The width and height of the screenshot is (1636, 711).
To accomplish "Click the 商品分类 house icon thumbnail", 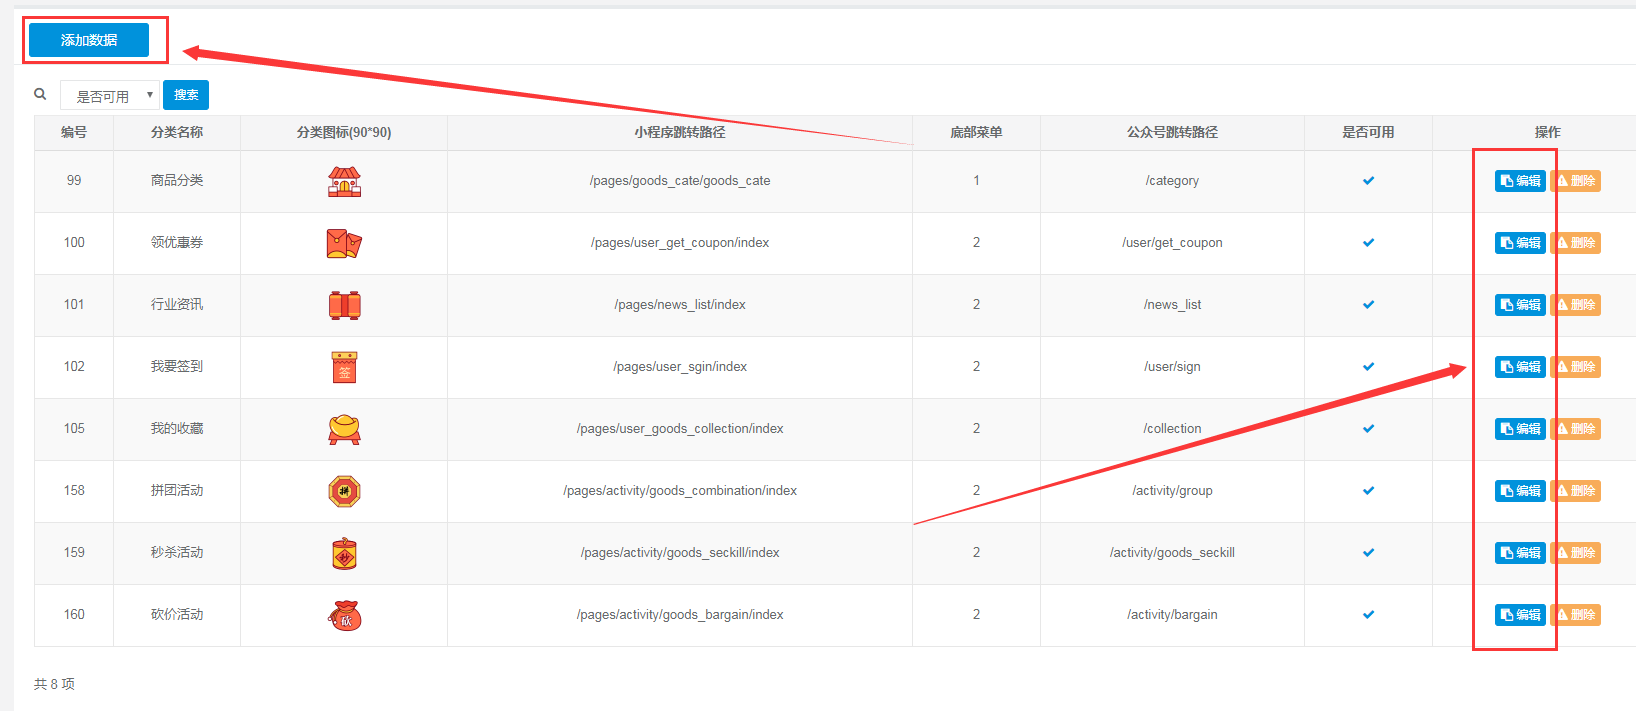I will [344, 181].
